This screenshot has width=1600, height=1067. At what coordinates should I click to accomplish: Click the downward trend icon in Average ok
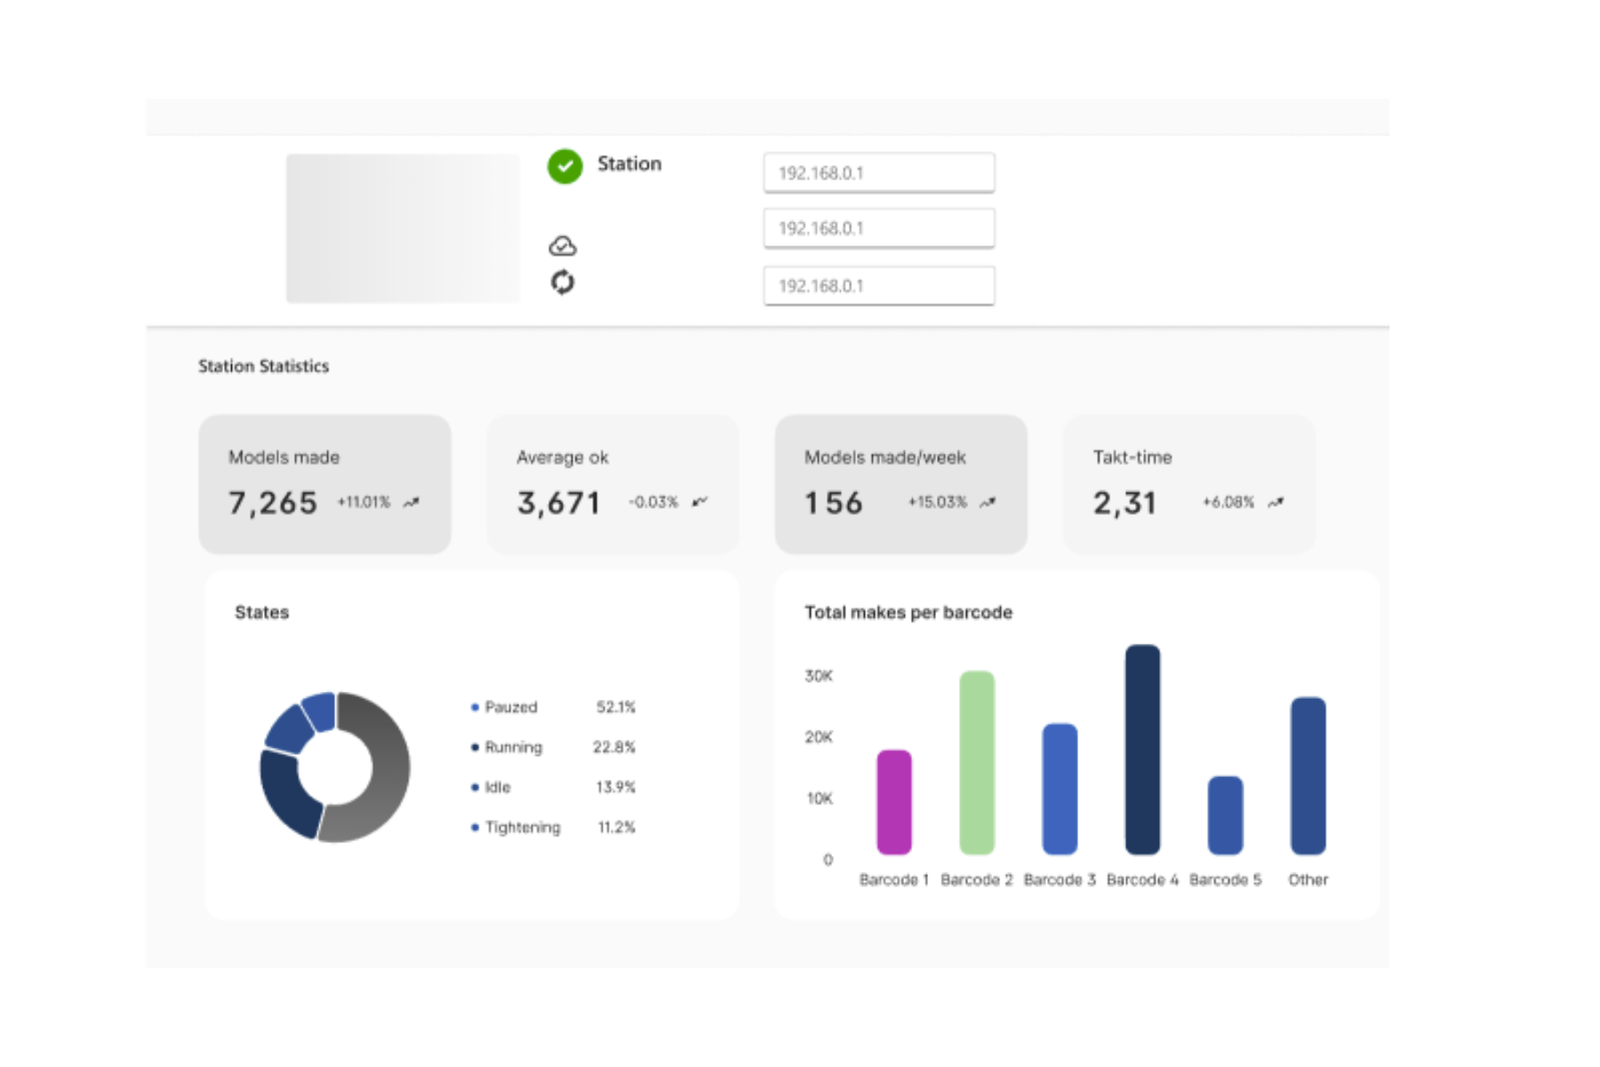point(699,502)
